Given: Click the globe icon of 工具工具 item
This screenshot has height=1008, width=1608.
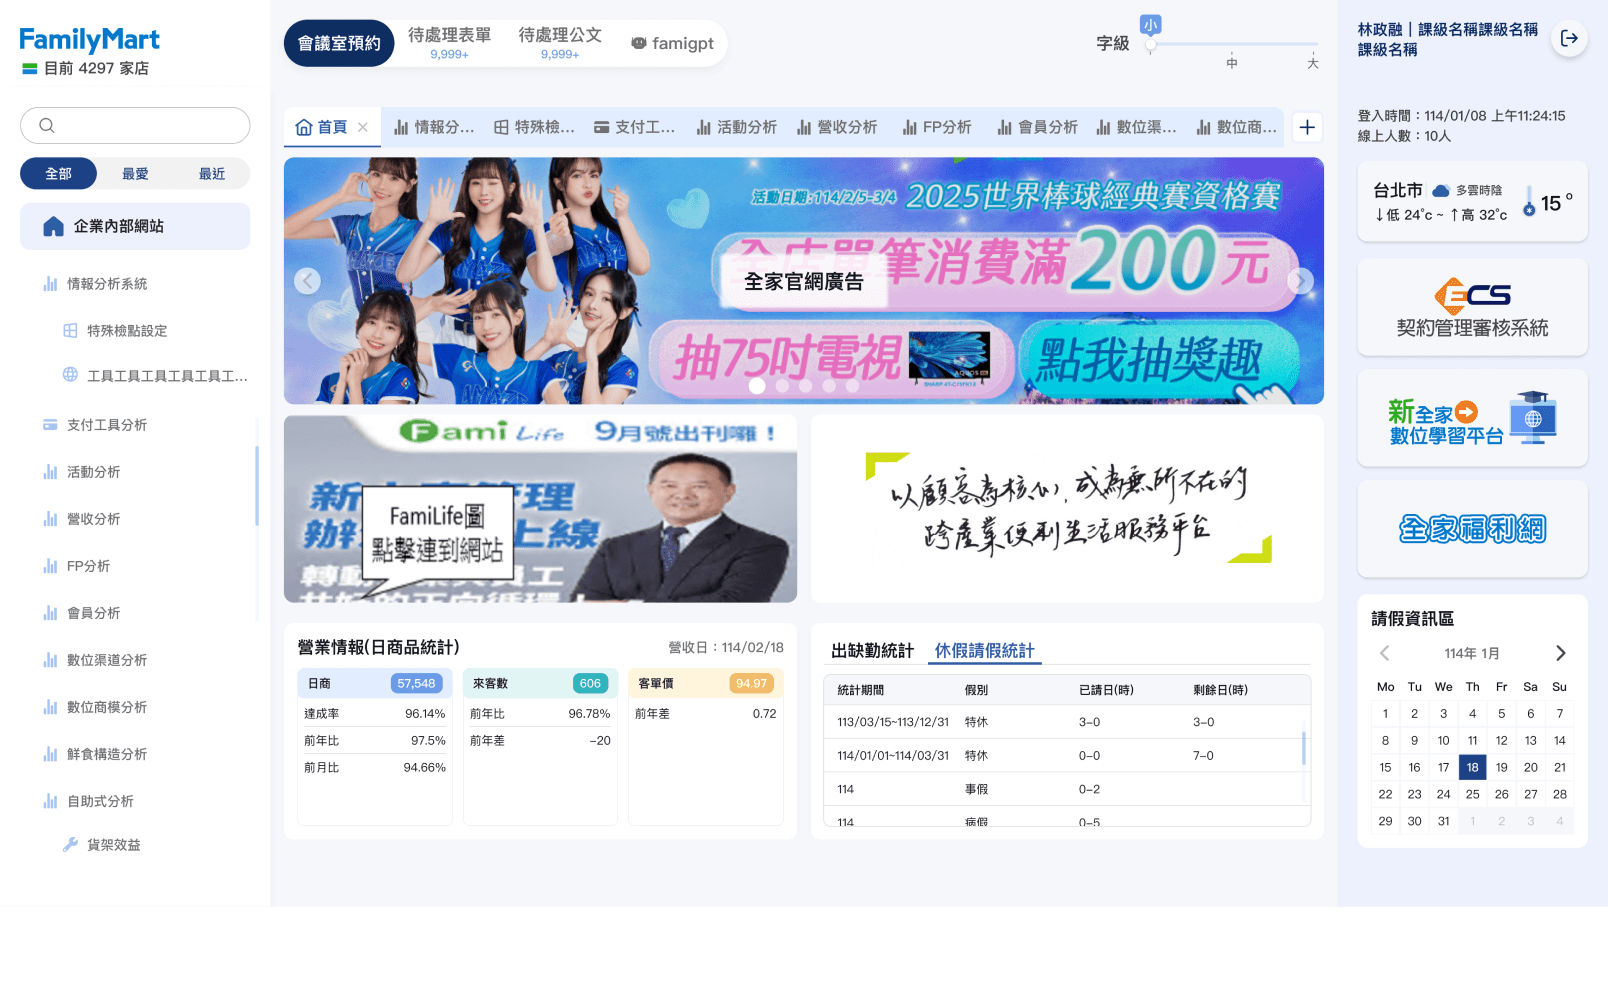Looking at the screenshot, I should coord(70,375).
